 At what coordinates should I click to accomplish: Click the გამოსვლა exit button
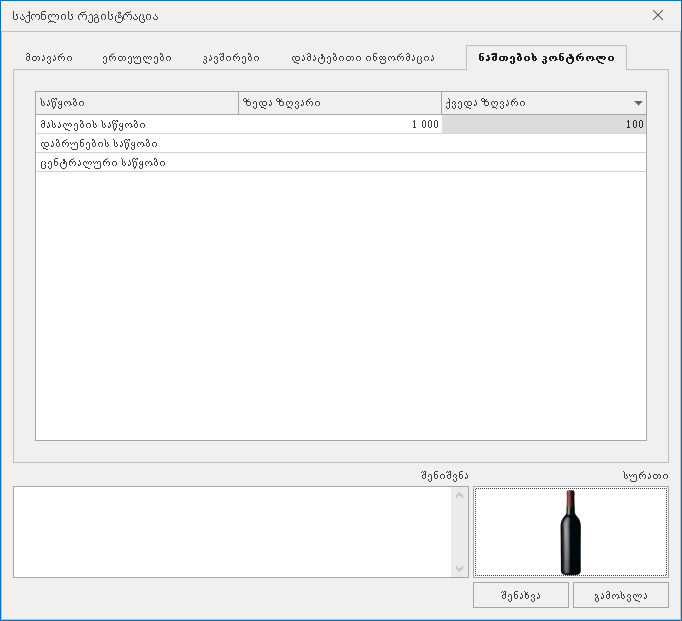point(621,595)
